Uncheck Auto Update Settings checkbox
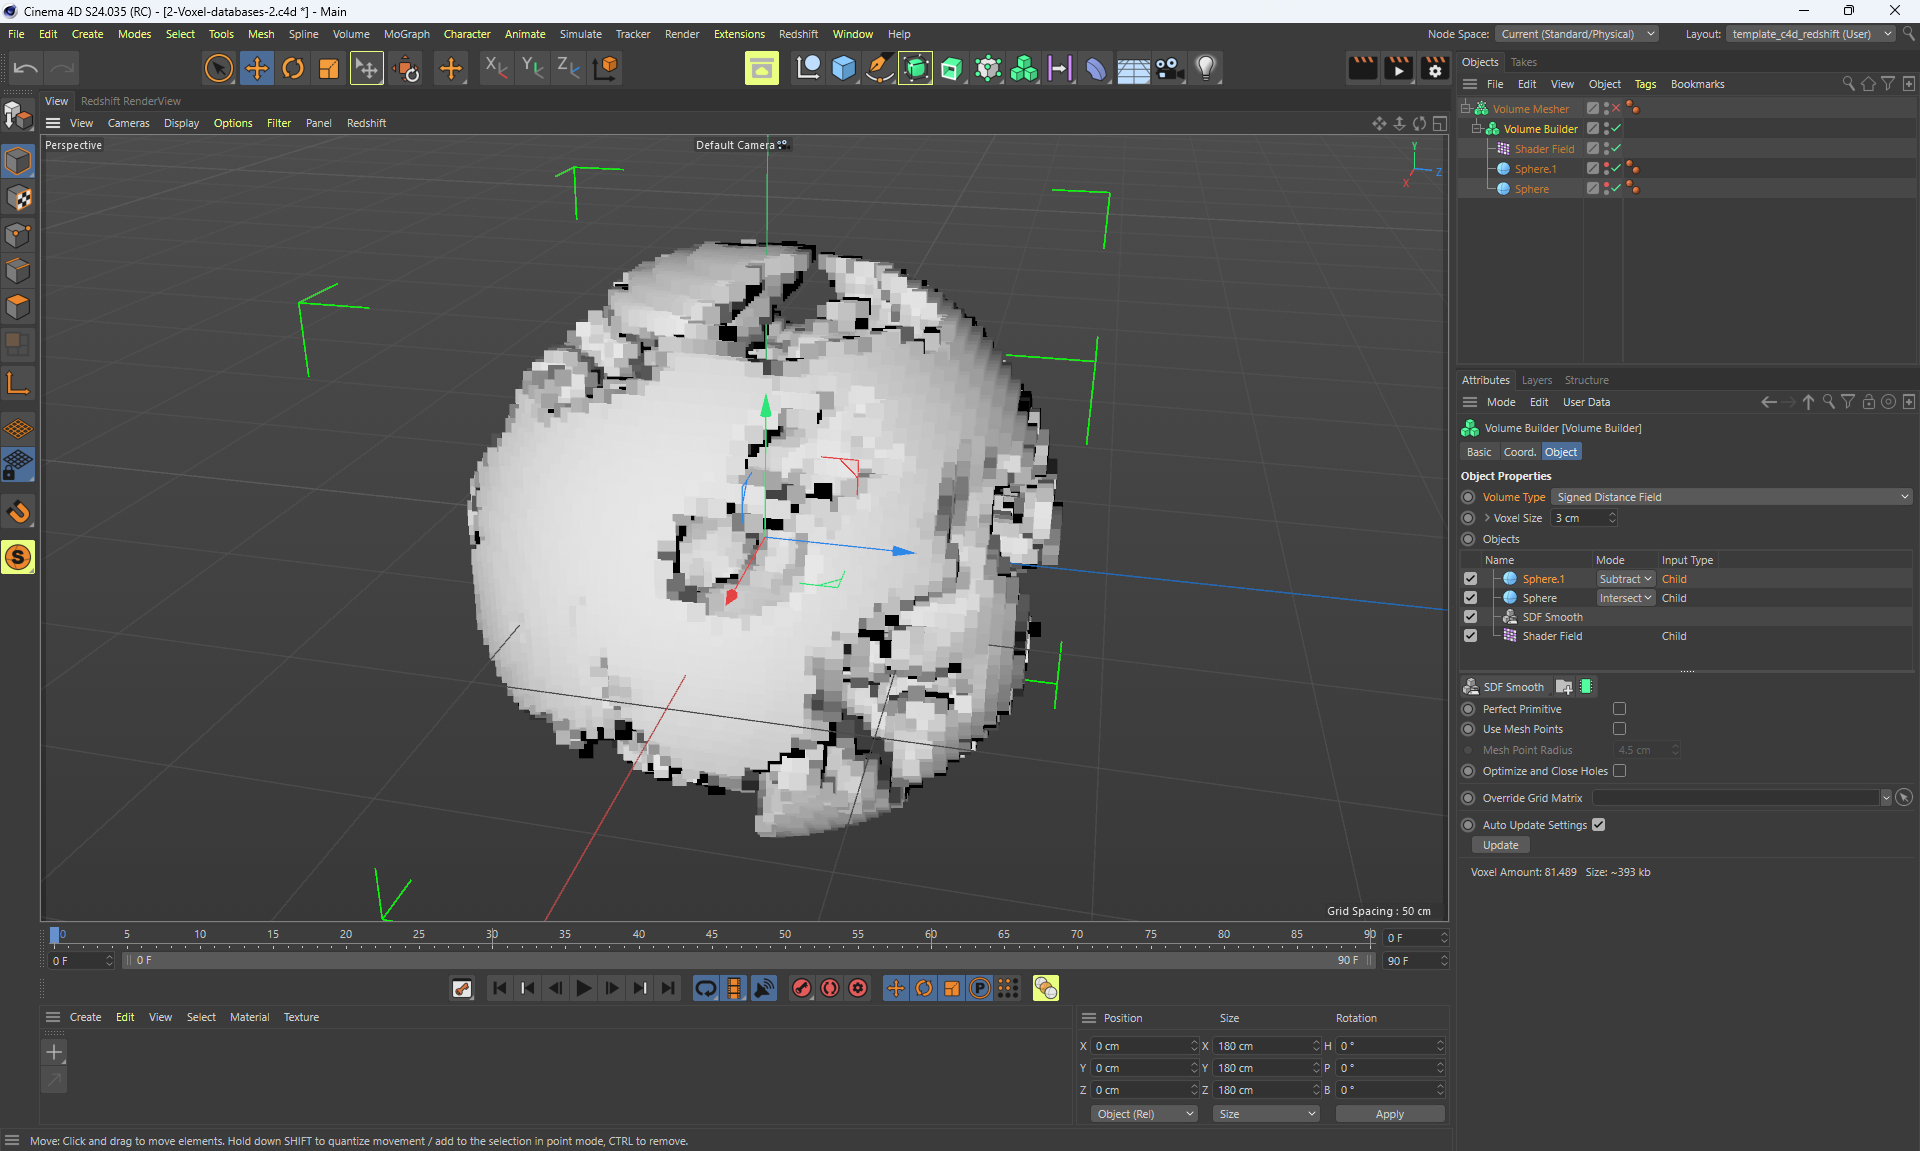Viewport: 1920px width, 1151px height. click(1598, 825)
